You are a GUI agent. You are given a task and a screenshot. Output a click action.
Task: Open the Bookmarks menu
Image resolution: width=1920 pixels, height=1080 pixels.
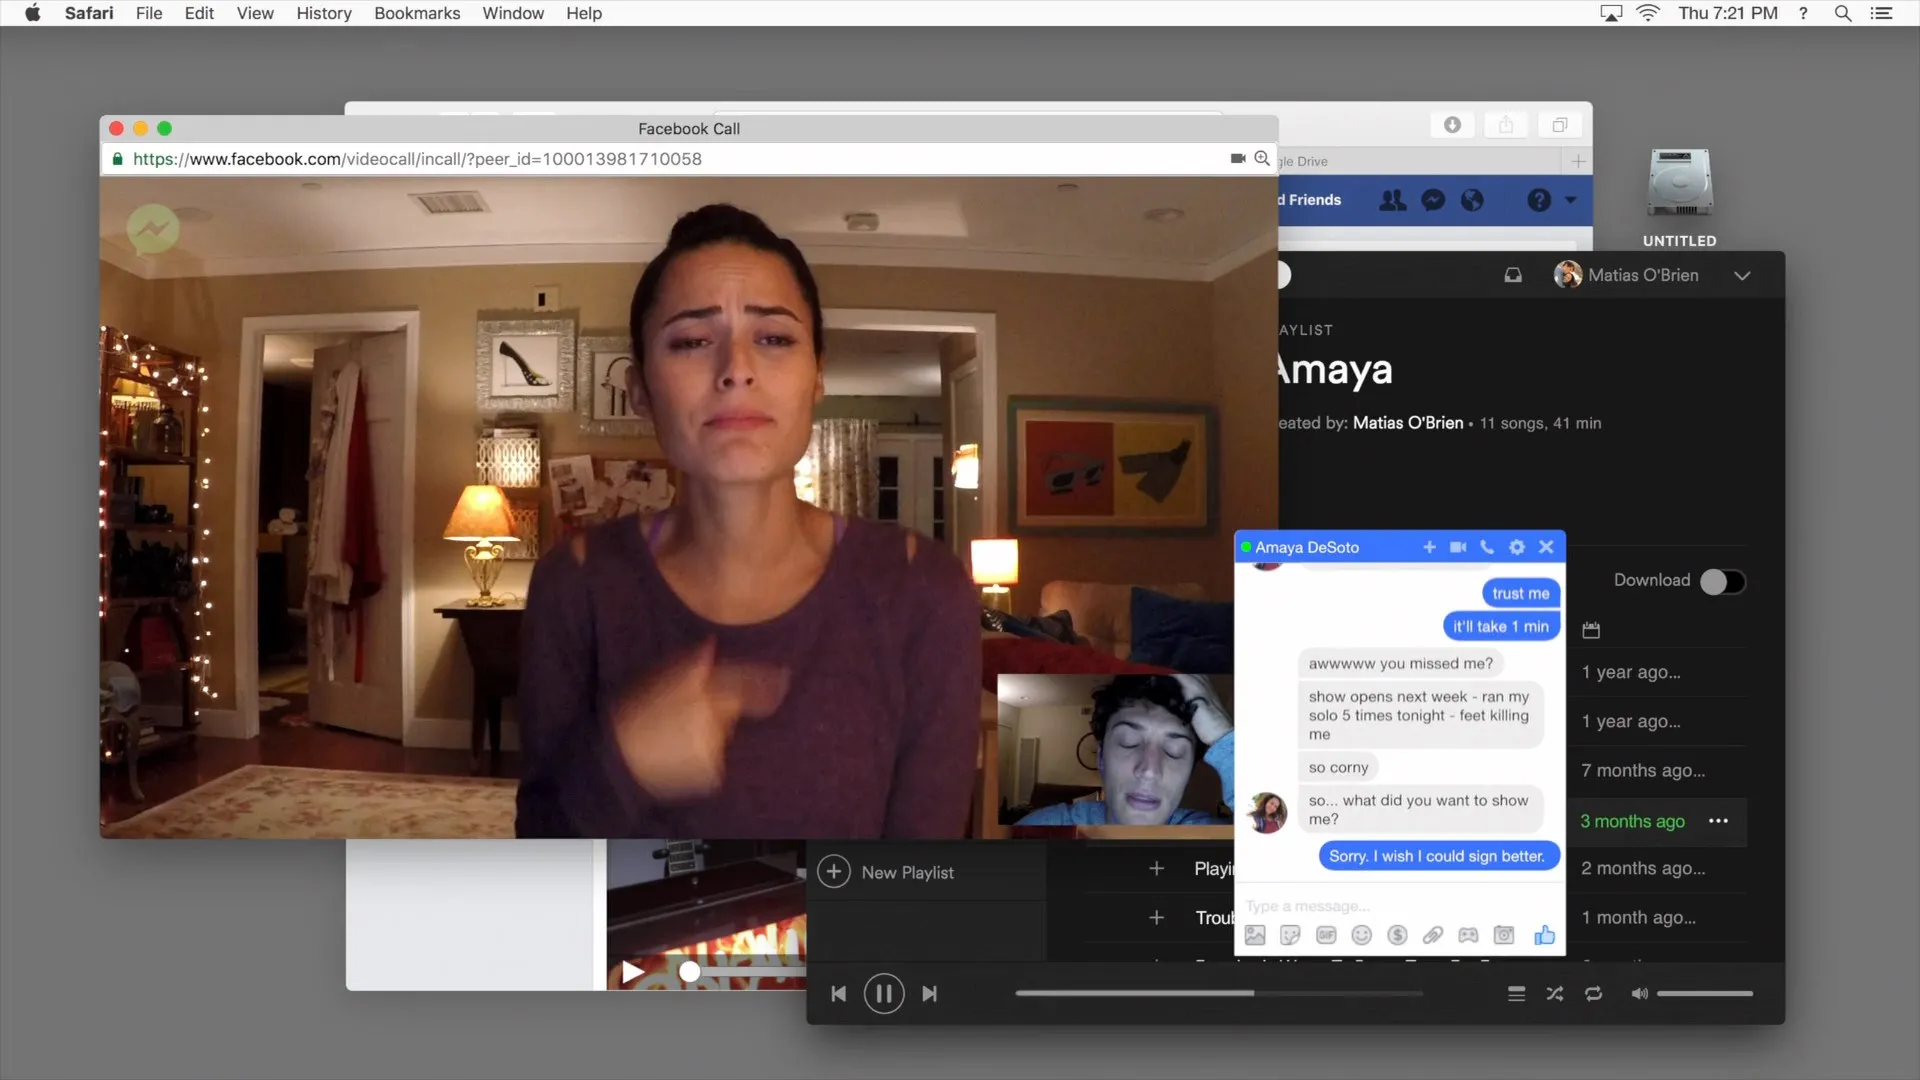coord(417,13)
